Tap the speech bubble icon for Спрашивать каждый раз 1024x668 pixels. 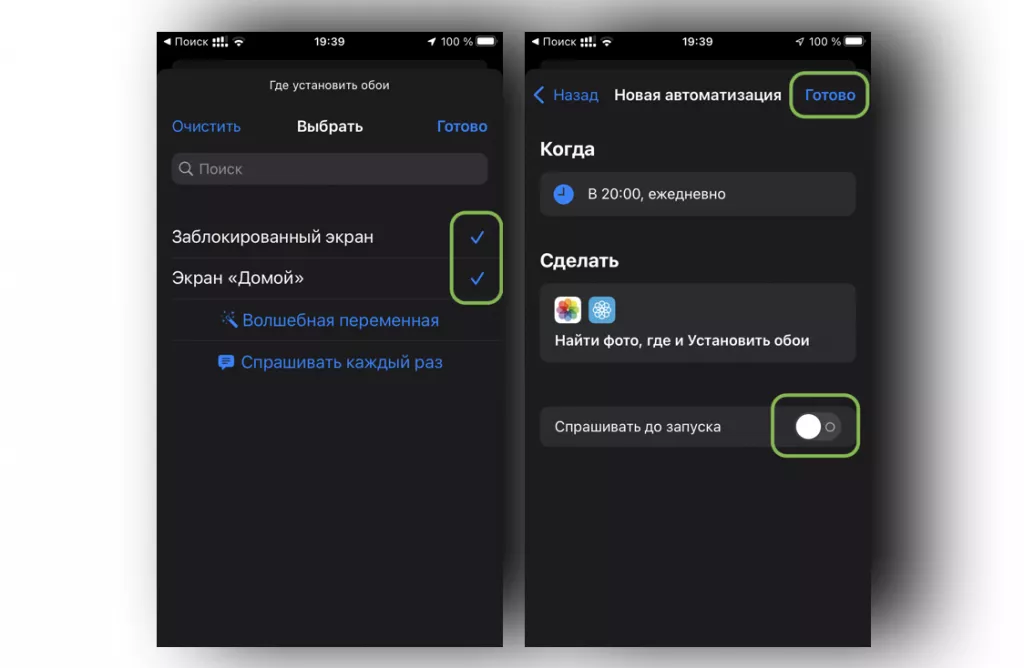pyautogui.click(x=226, y=362)
